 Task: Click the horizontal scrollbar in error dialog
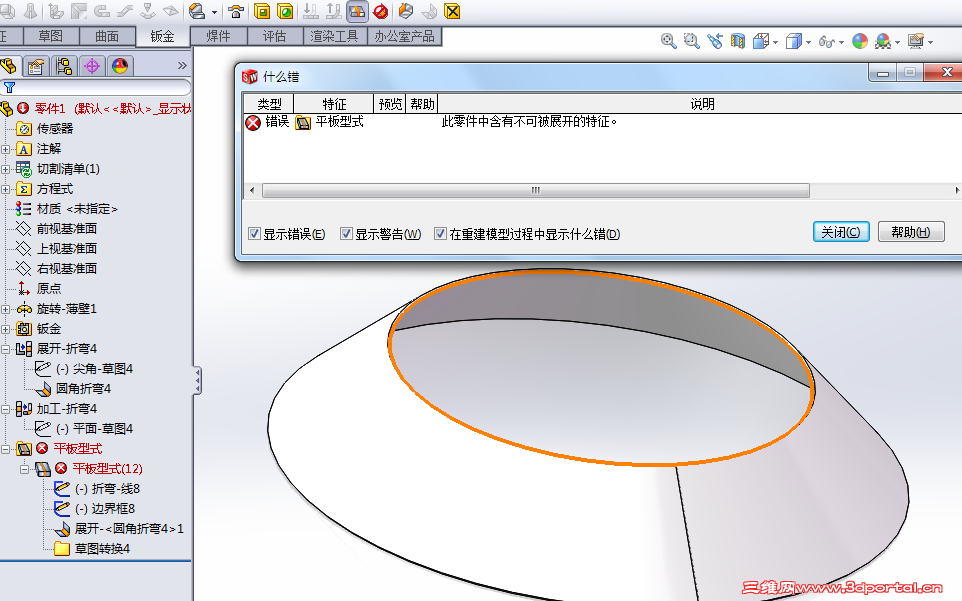tap(536, 191)
